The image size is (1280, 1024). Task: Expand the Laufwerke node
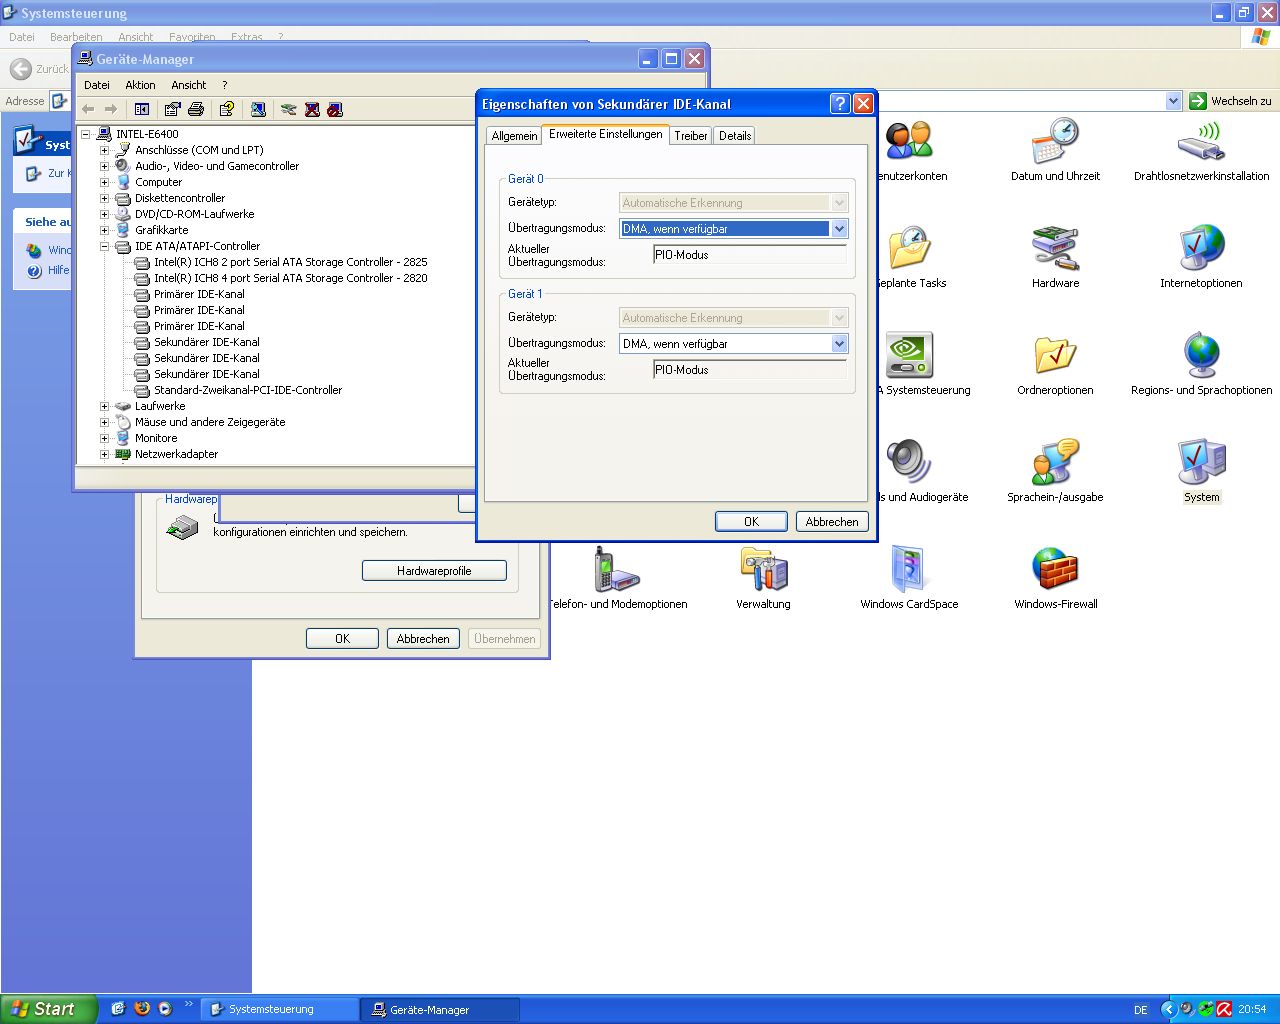coord(104,406)
